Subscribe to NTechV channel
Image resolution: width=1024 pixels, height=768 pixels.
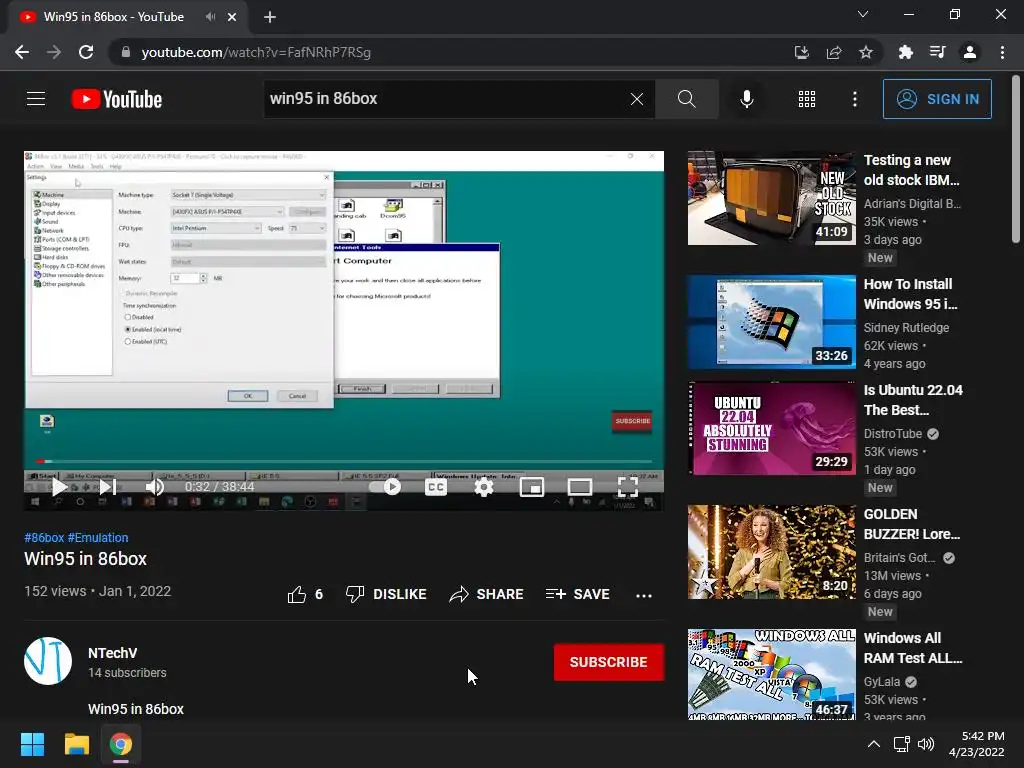609,662
